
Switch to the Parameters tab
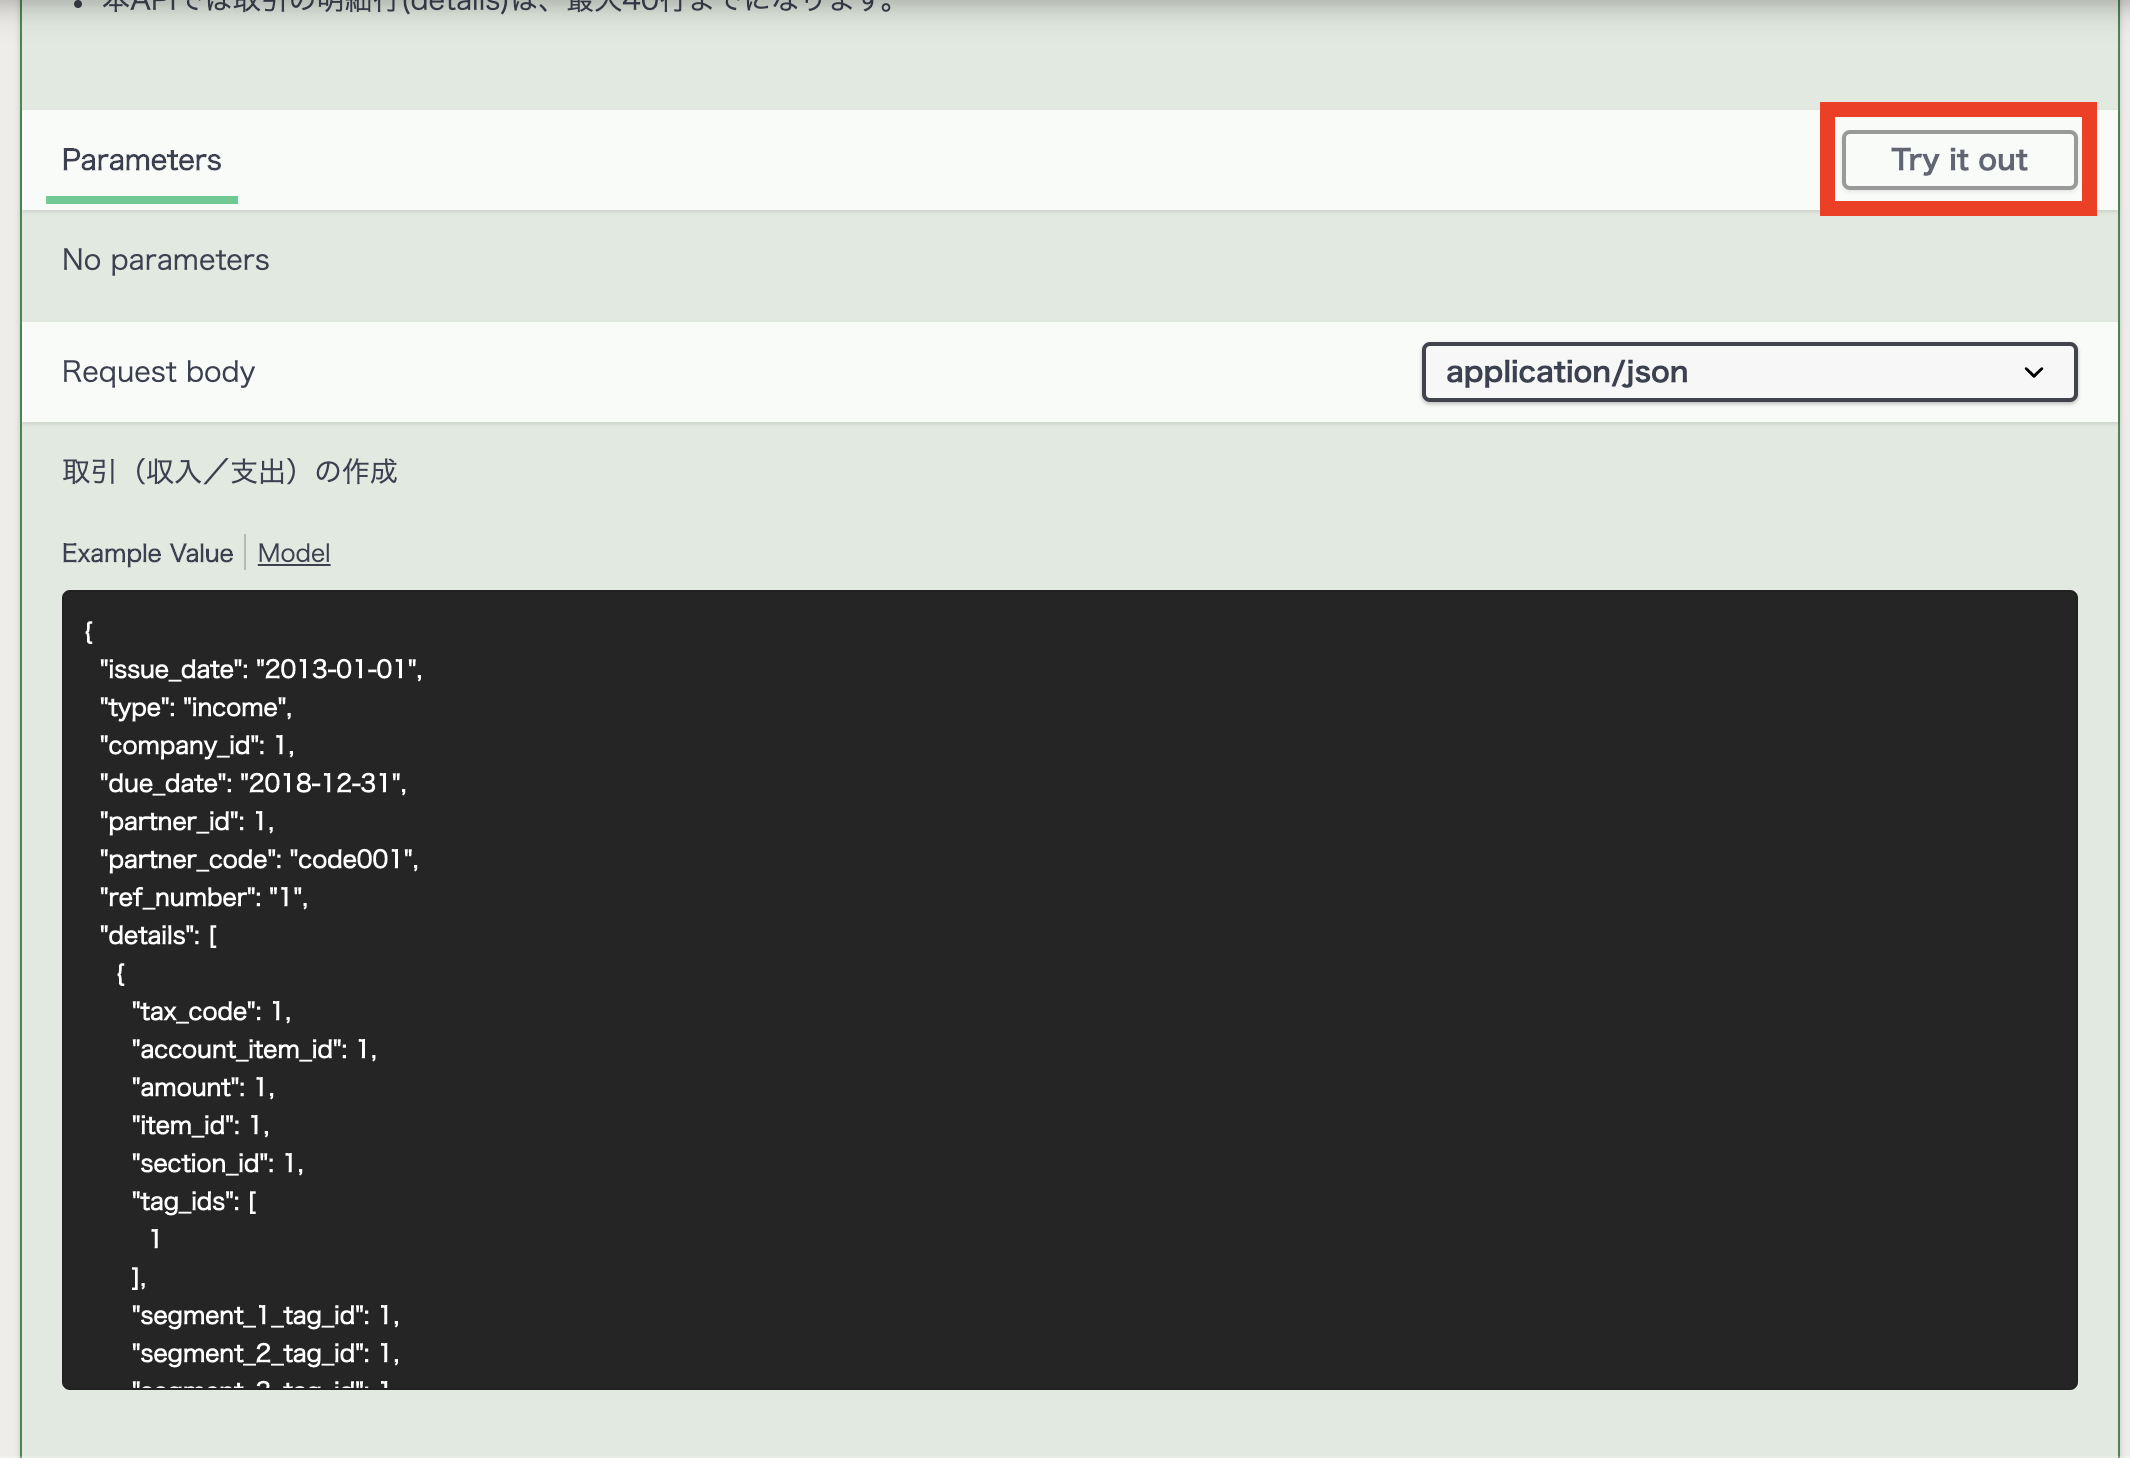tap(141, 160)
